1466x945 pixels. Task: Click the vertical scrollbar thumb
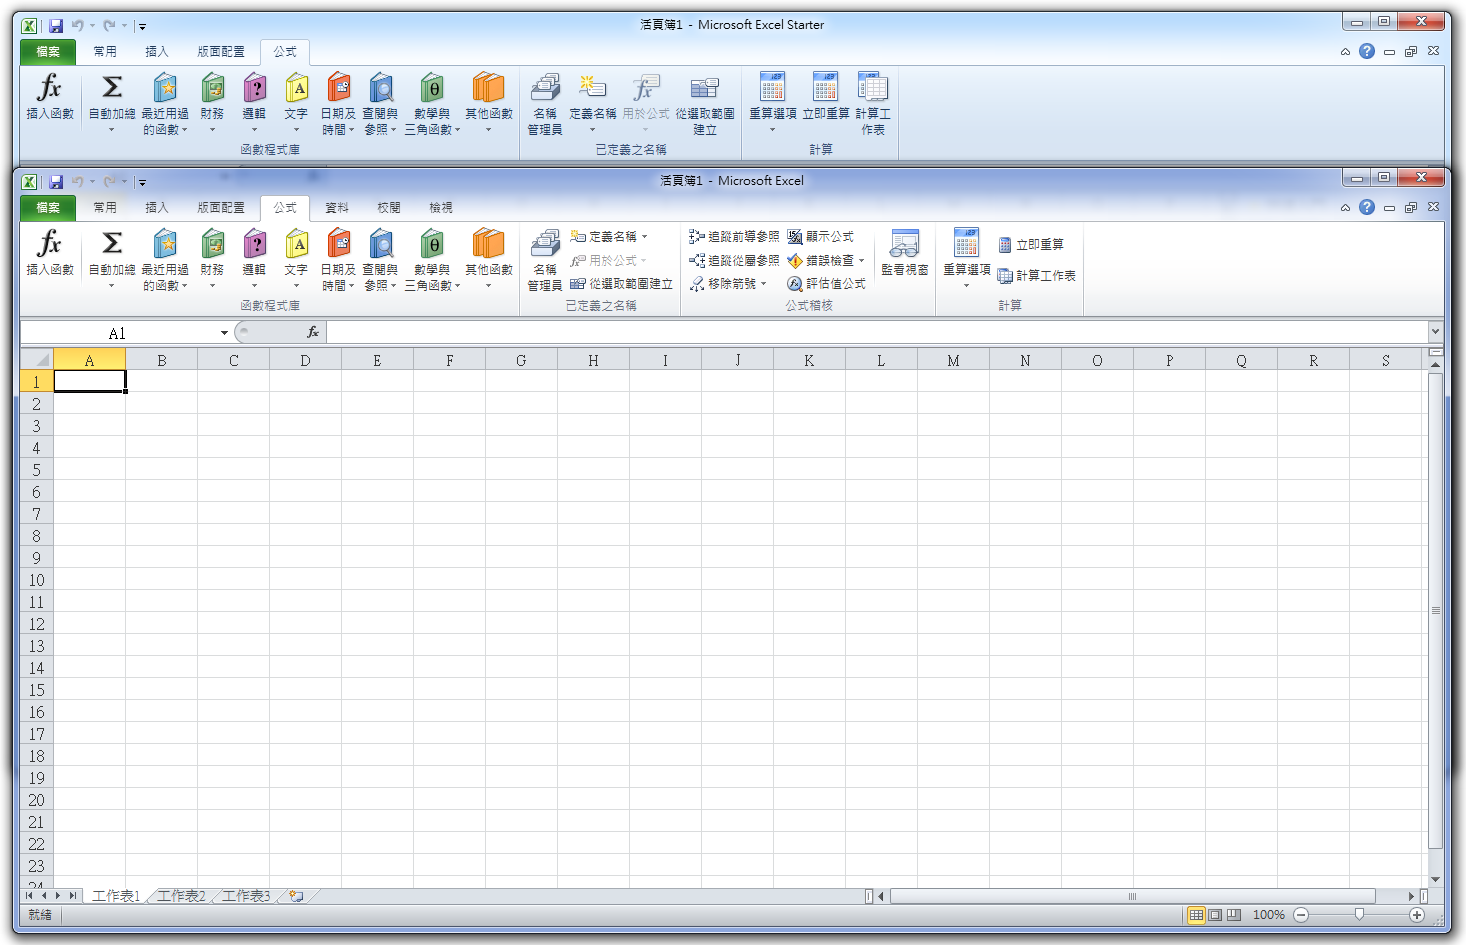tap(1436, 610)
